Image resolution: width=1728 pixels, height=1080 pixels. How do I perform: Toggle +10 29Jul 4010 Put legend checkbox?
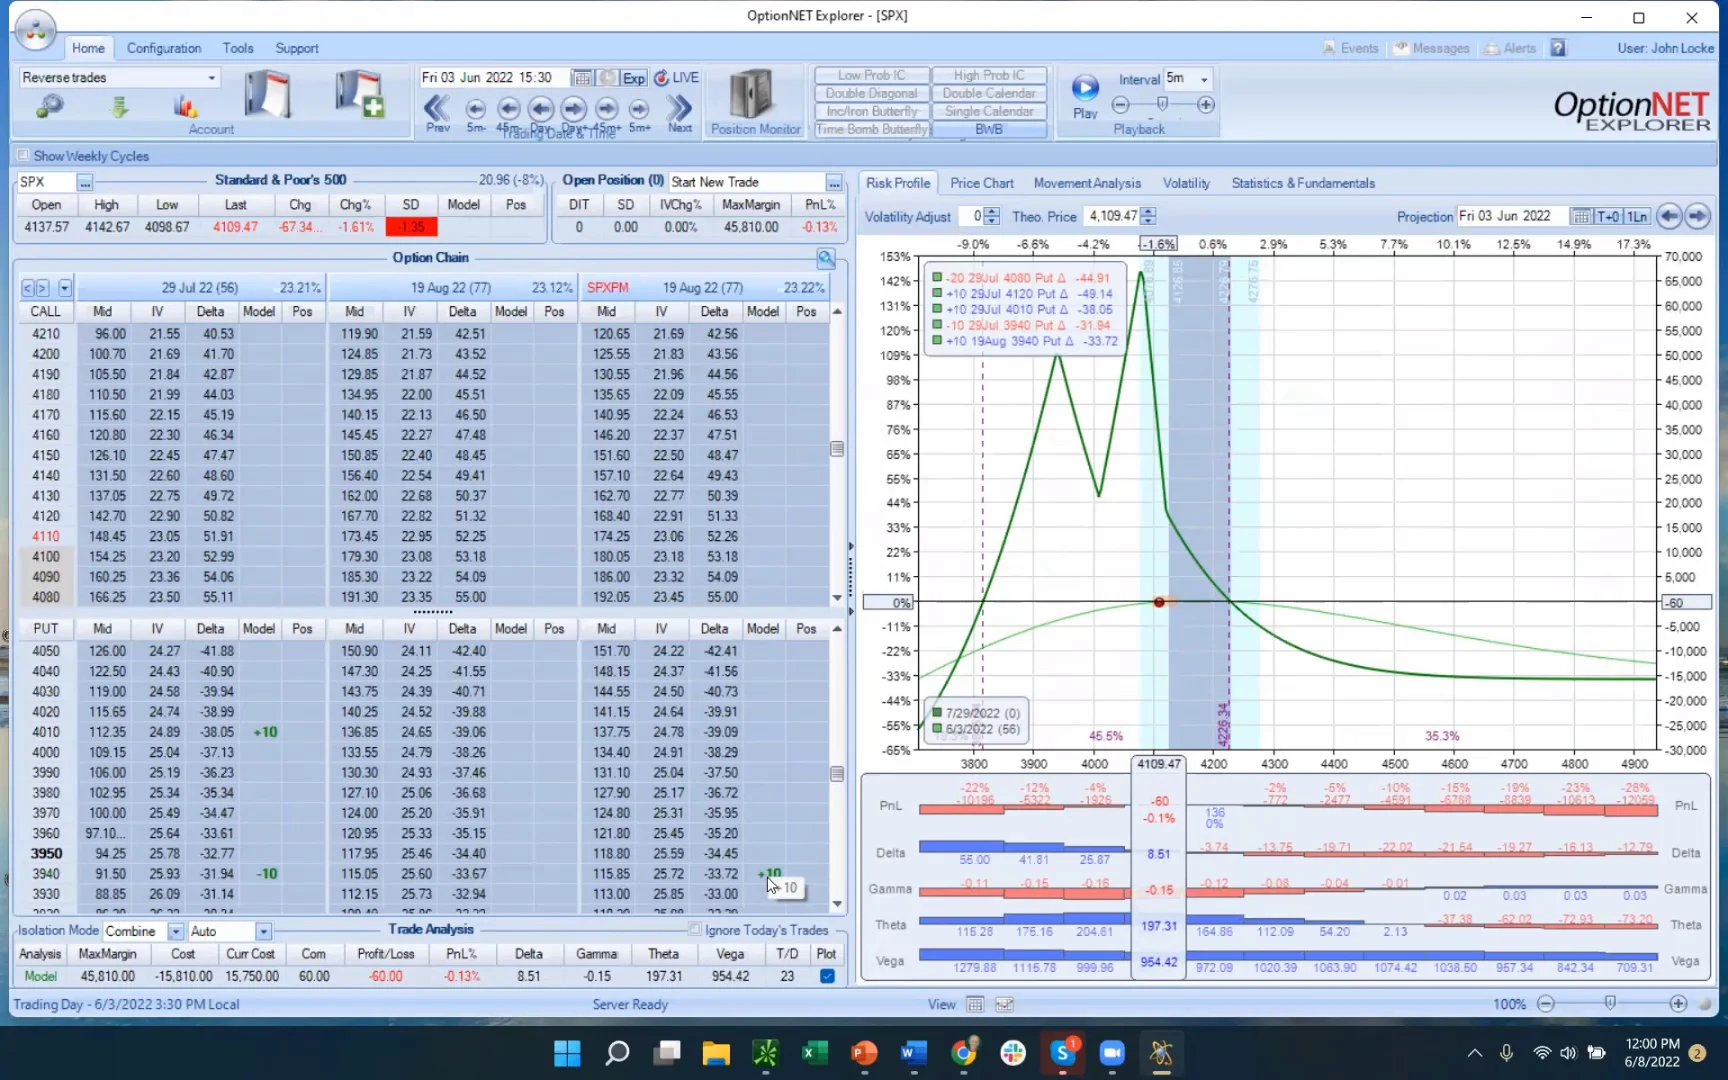tap(938, 309)
